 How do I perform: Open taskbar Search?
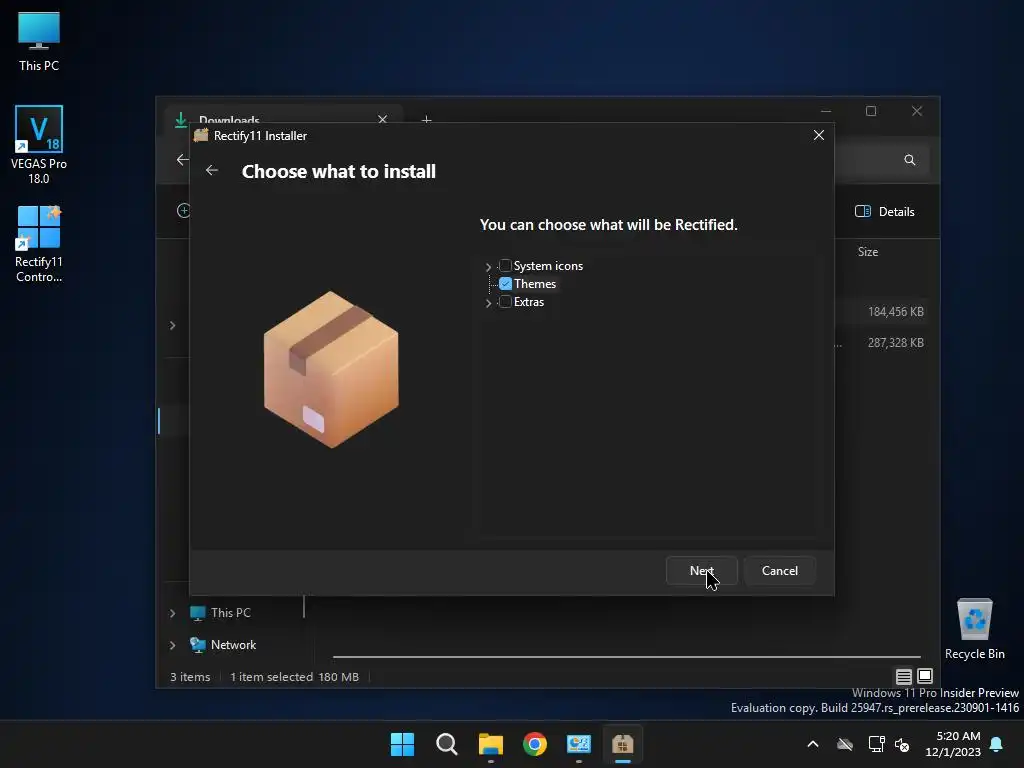(x=447, y=744)
